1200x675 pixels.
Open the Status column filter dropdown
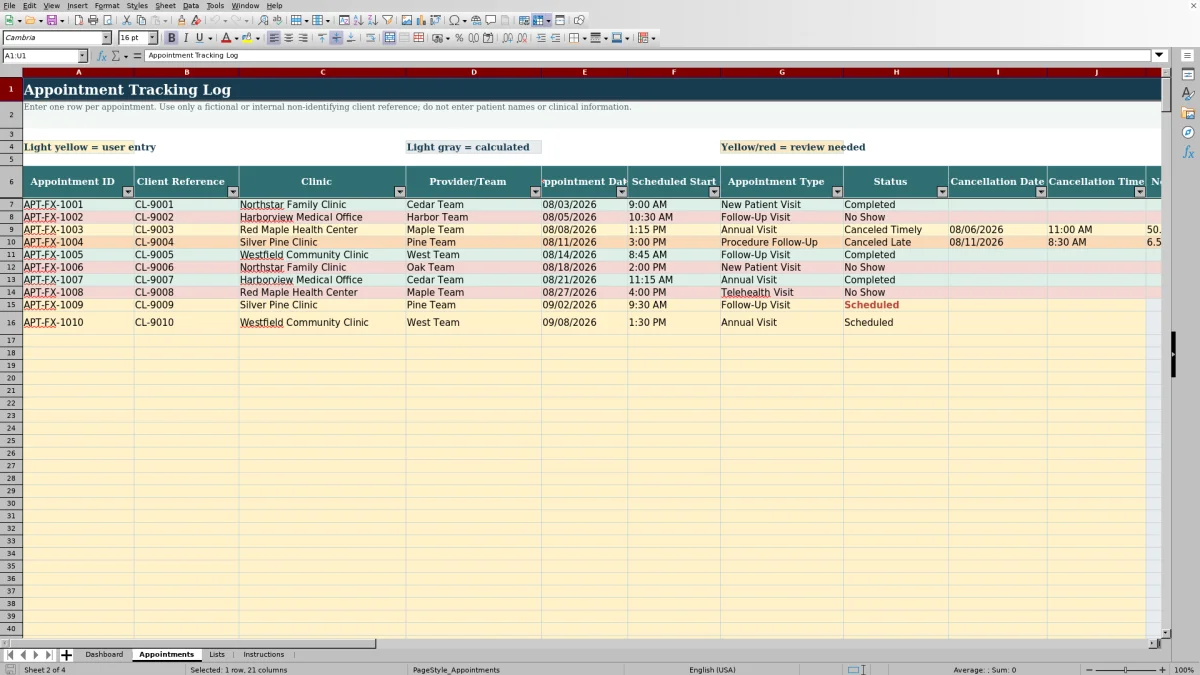coord(941,192)
